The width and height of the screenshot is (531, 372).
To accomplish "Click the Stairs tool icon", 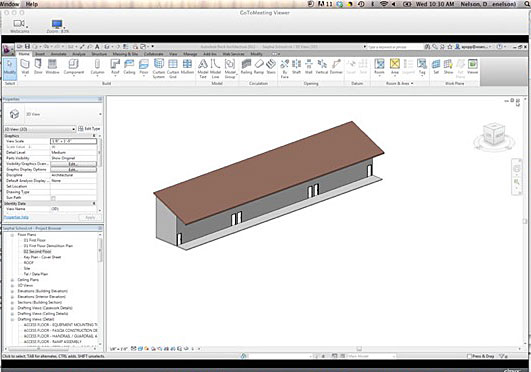I will (271, 67).
